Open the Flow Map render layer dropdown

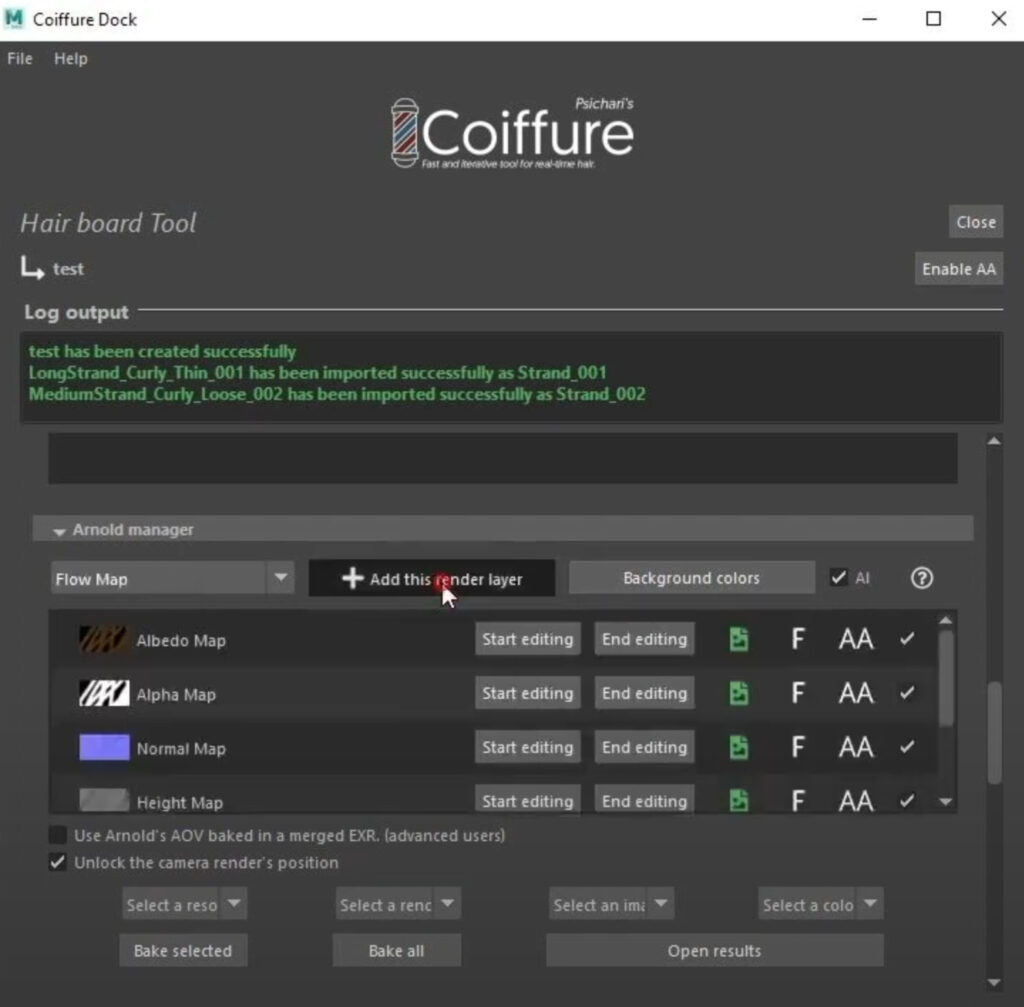point(172,579)
